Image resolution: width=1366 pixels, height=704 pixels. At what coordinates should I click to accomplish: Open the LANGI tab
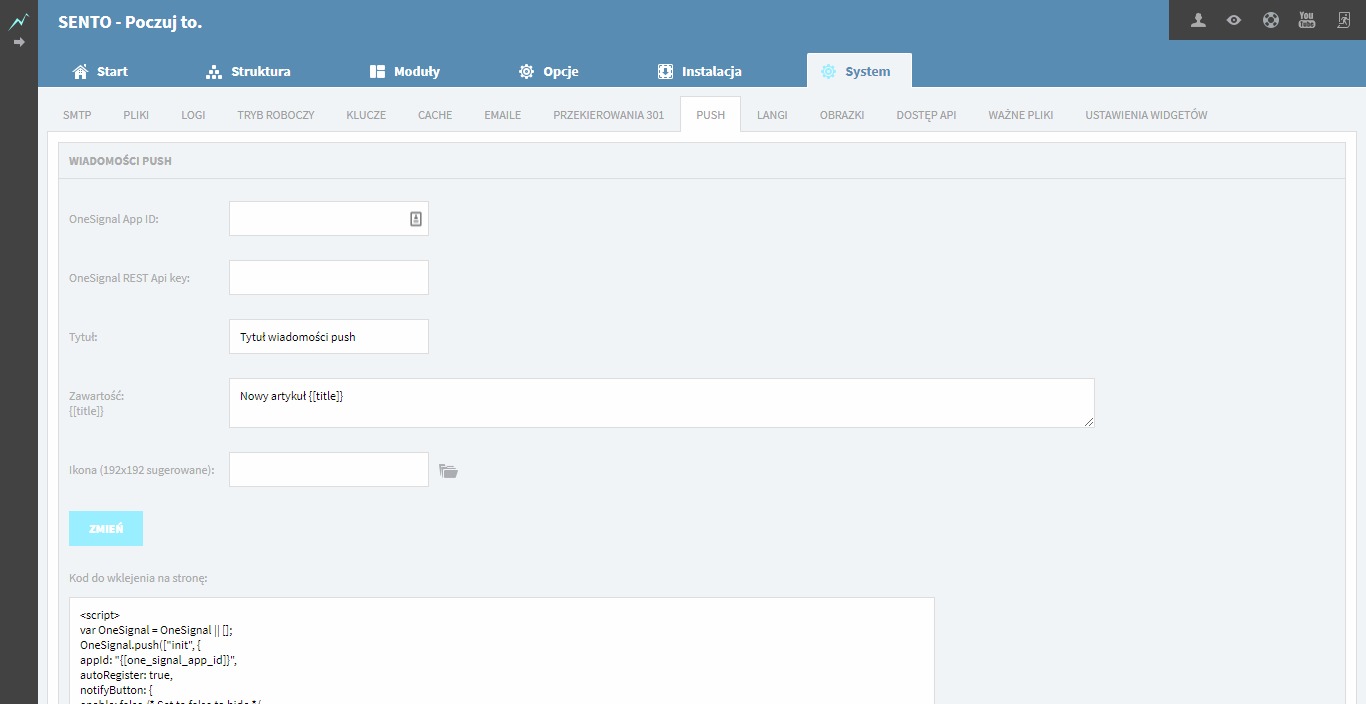click(772, 115)
